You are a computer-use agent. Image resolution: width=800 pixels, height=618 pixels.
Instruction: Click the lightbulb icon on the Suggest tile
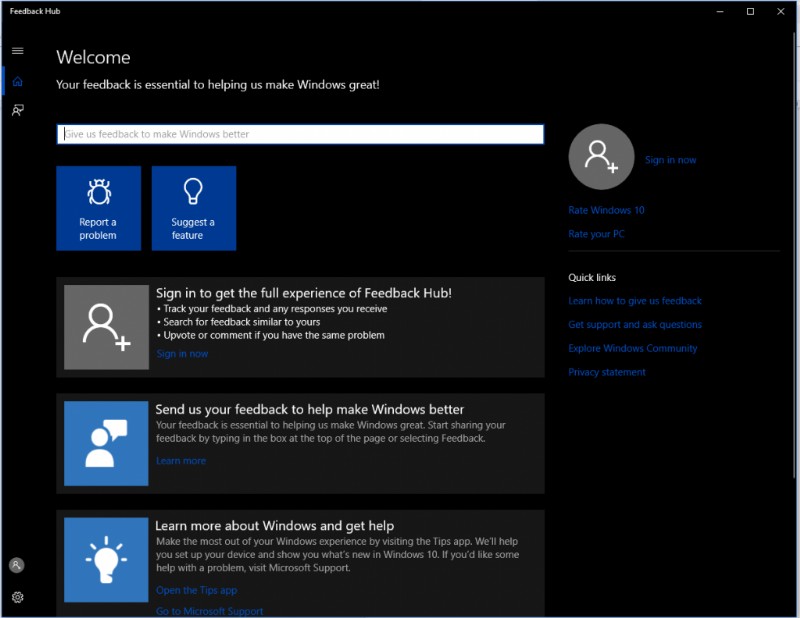[193, 192]
